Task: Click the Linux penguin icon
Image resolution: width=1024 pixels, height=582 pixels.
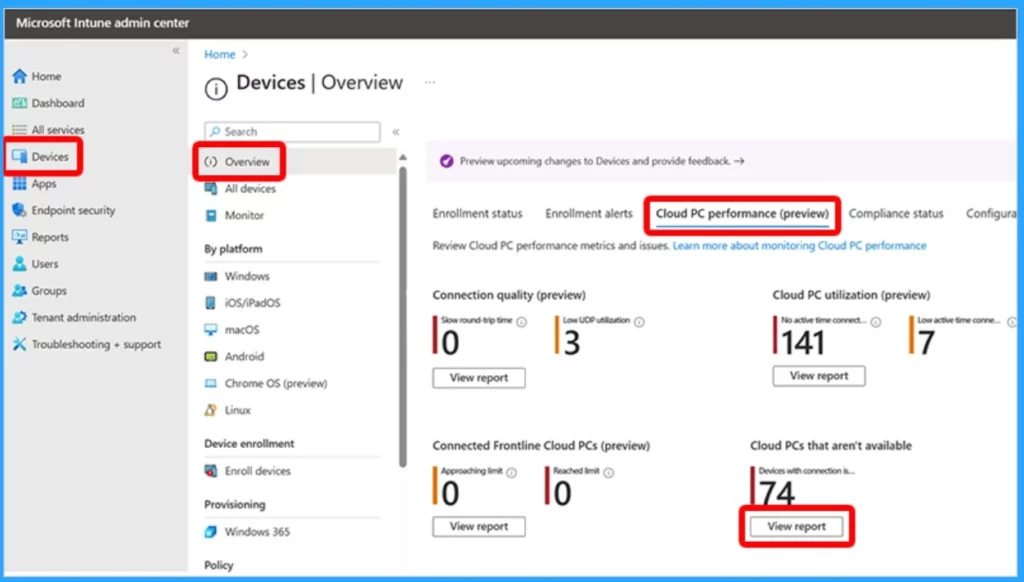Action: (210, 410)
